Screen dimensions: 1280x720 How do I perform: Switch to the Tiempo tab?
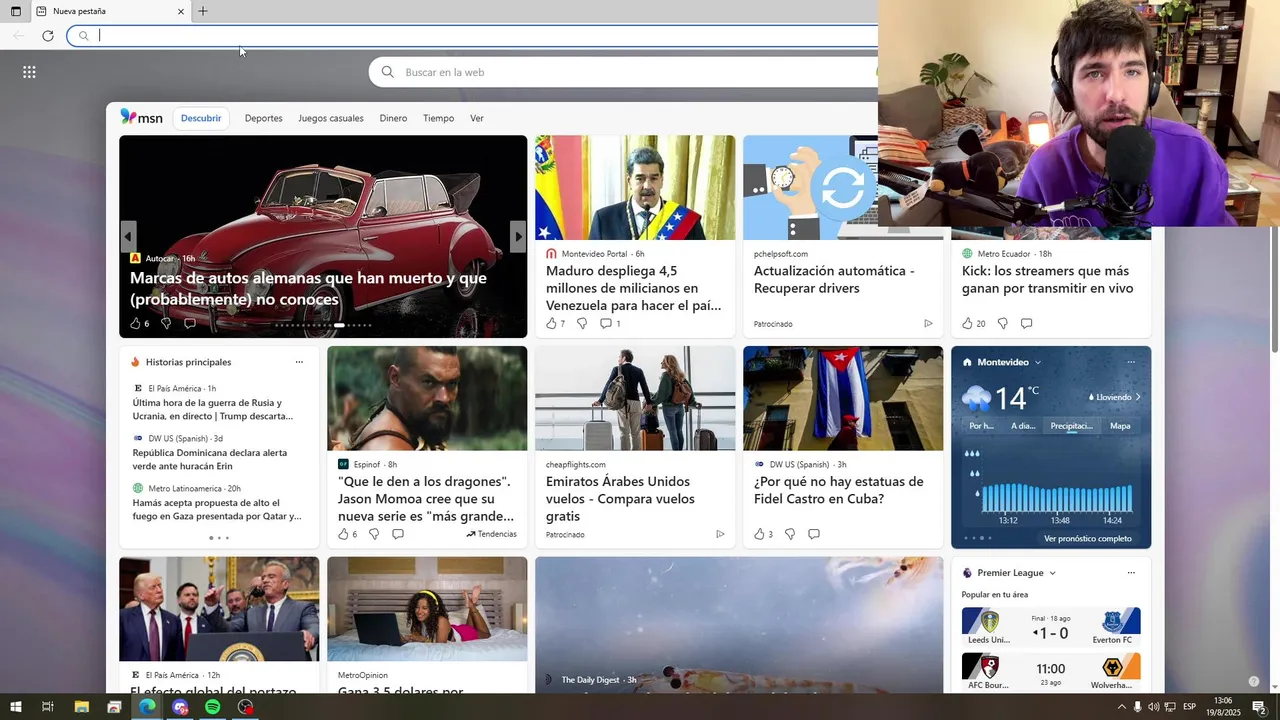[x=438, y=118]
